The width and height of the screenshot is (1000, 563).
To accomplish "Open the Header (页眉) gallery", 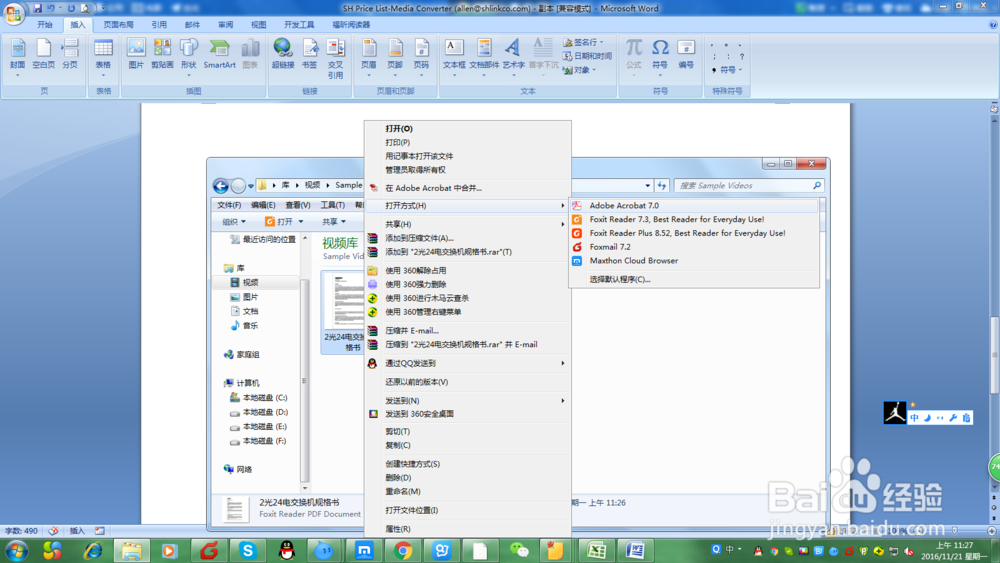I will (x=369, y=55).
